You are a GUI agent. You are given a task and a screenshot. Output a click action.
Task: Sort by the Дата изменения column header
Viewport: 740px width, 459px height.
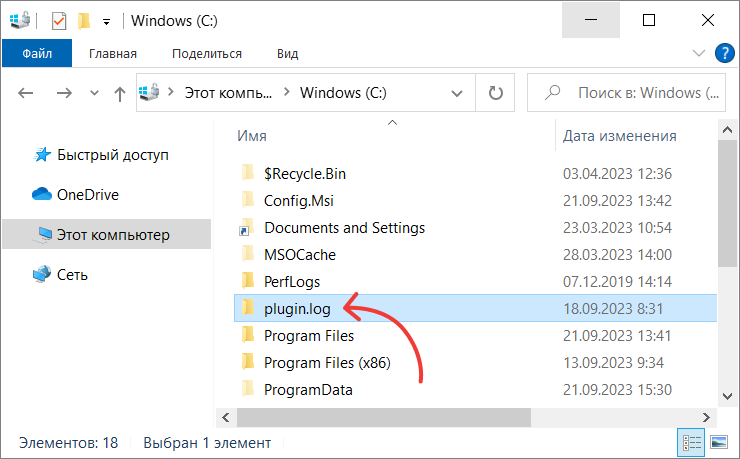point(620,136)
